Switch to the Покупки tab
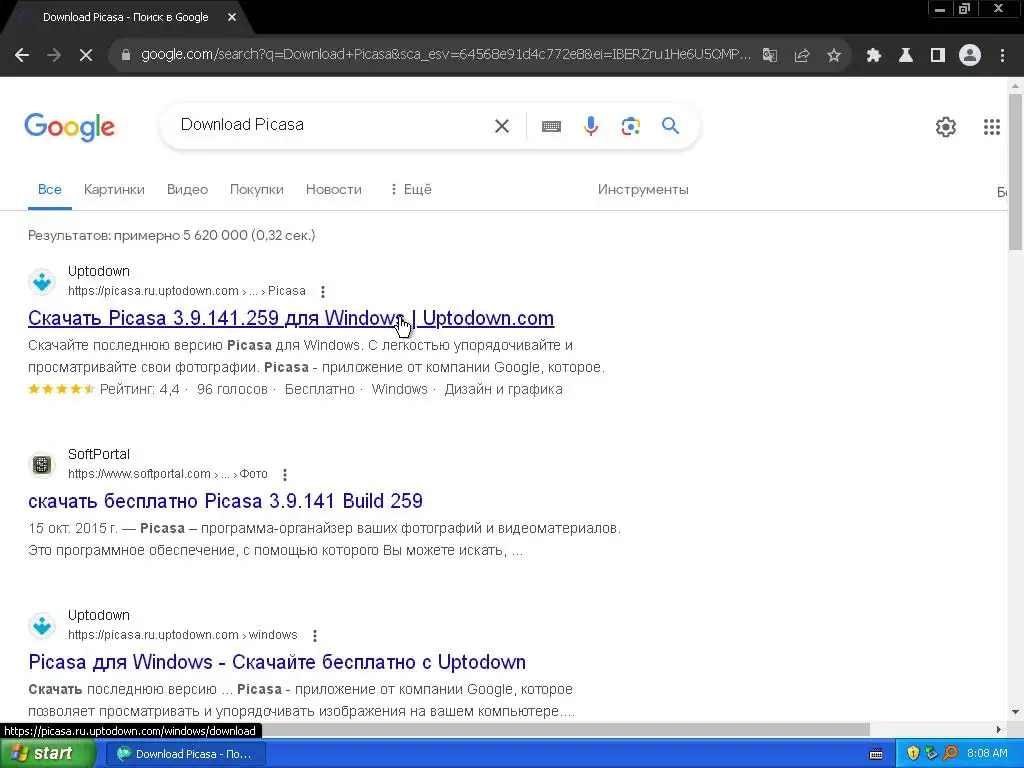1024x768 pixels. tap(257, 189)
